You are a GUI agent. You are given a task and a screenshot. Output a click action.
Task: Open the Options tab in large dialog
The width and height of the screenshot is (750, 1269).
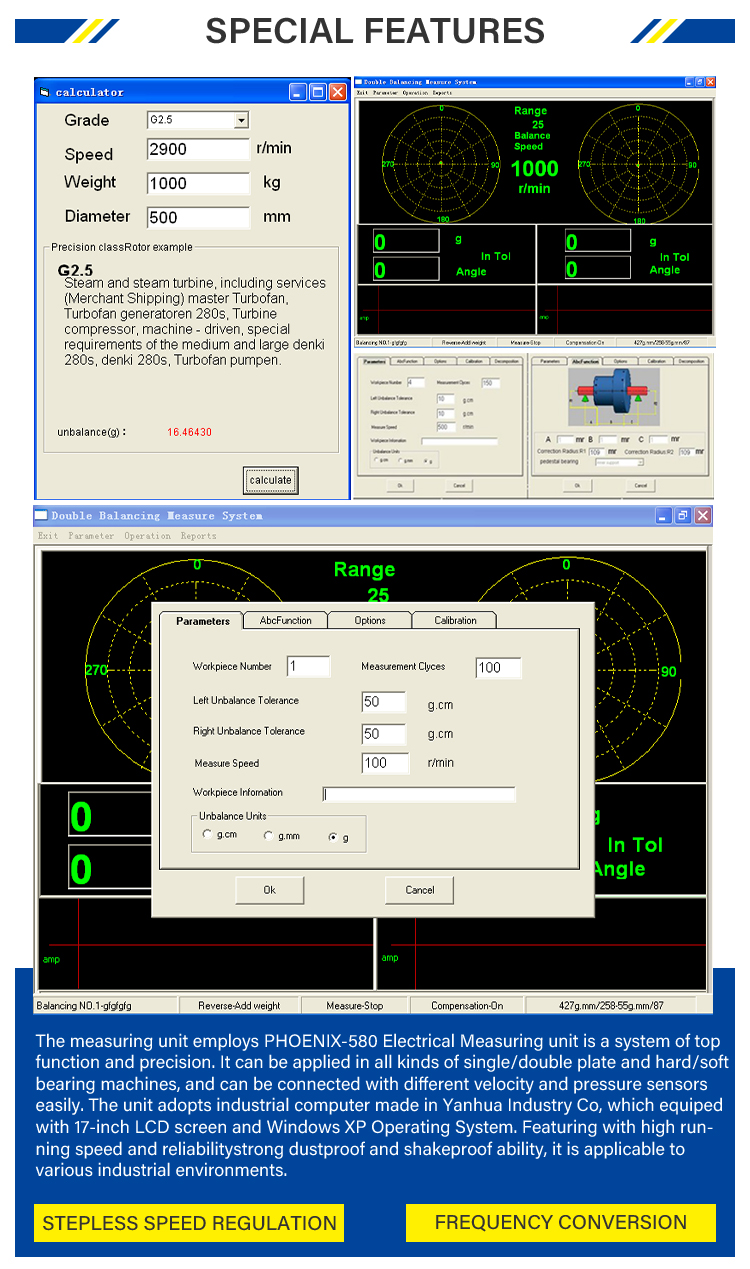(x=370, y=620)
